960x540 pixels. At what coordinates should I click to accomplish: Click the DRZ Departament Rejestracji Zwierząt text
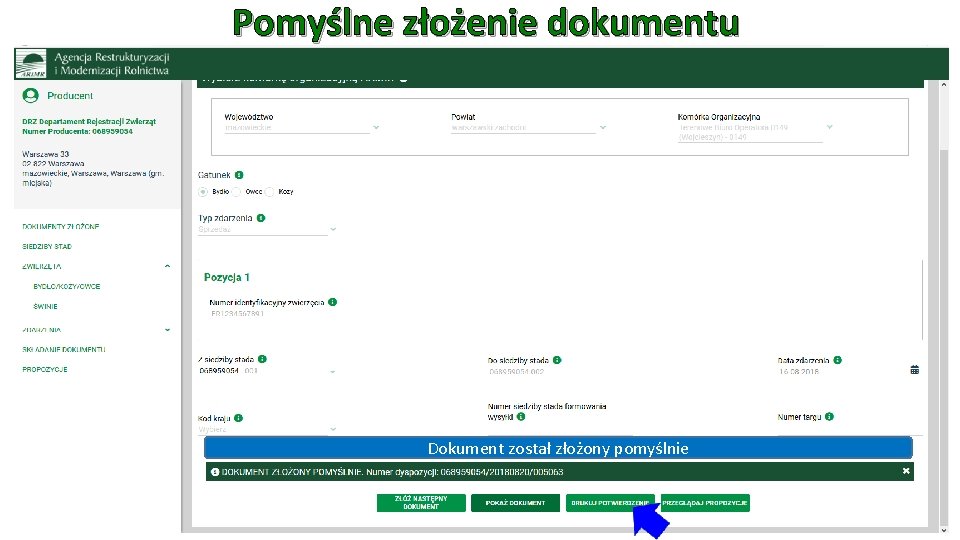click(x=89, y=121)
